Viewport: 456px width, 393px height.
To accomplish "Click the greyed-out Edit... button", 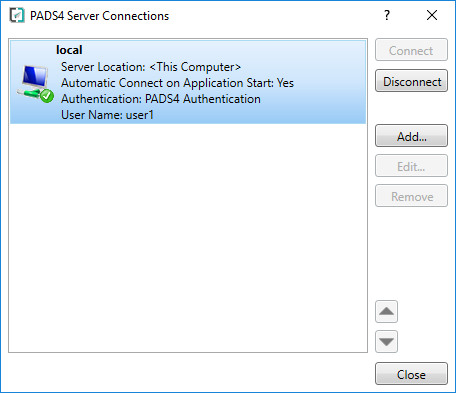I will point(411,166).
